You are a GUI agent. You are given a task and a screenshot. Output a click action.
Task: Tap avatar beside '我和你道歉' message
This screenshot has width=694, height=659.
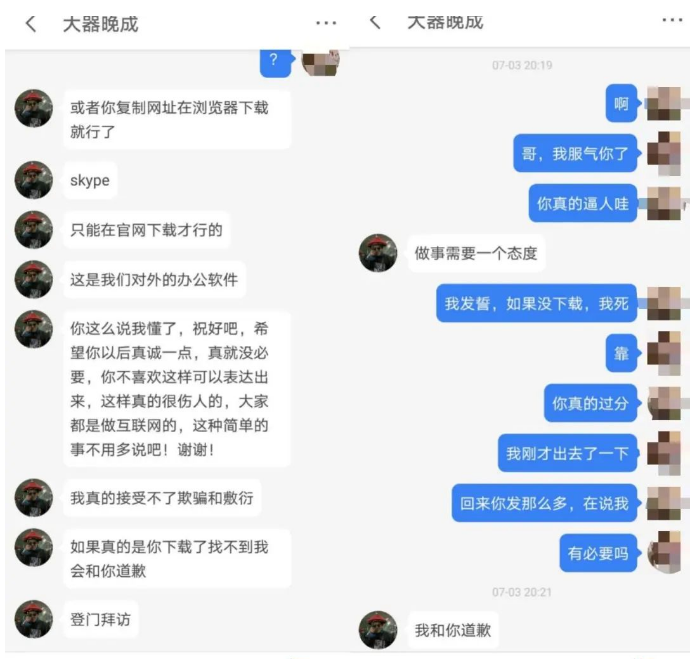tap(378, 630)
